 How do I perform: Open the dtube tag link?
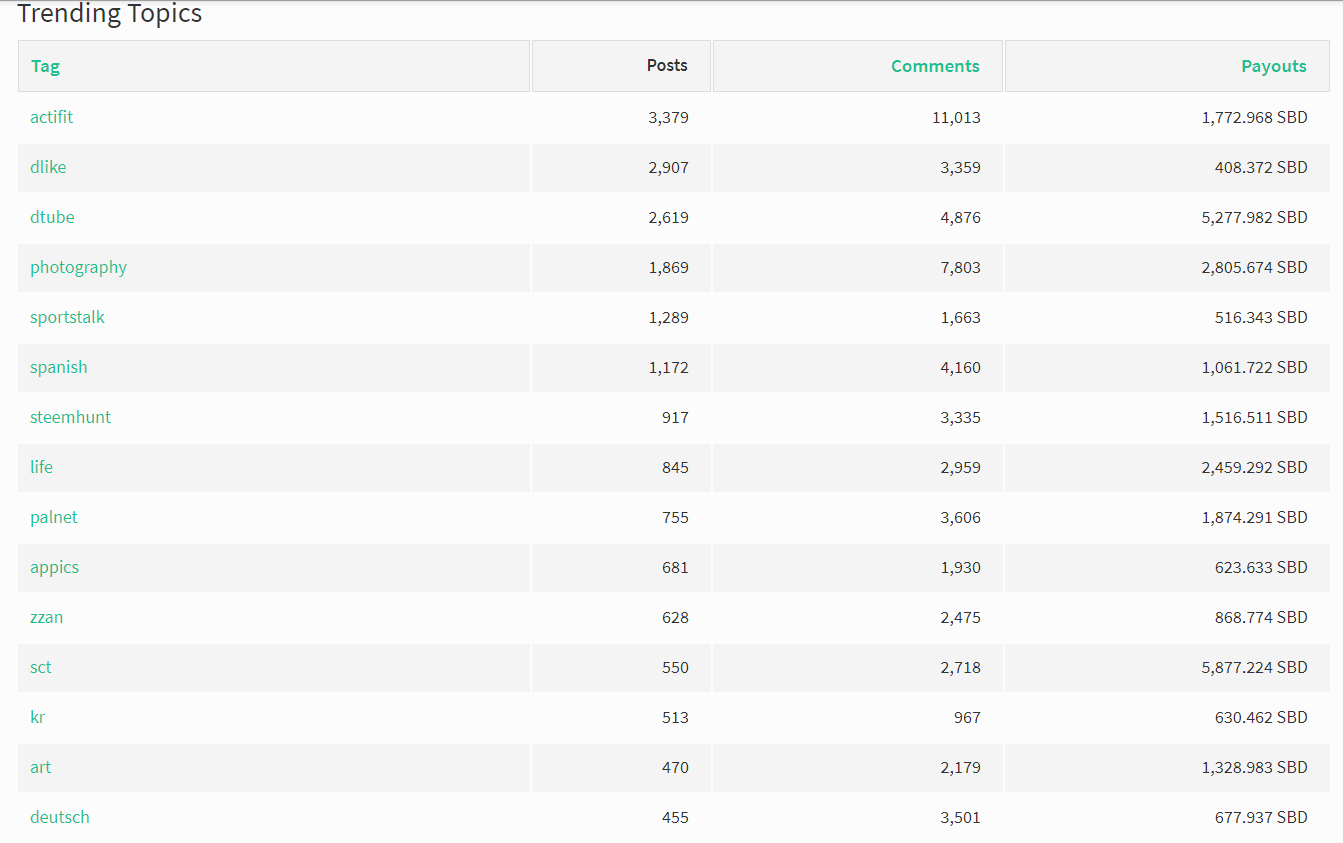pyautogui.click(x=52, y=217)
